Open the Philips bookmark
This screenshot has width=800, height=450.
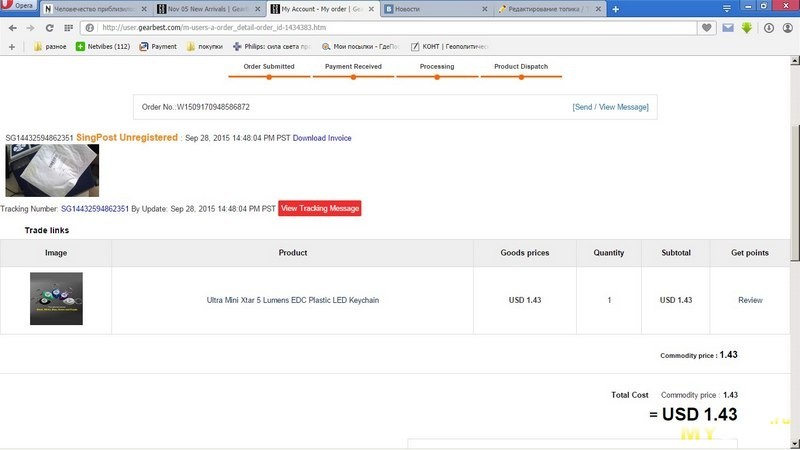tap(272, 46)
